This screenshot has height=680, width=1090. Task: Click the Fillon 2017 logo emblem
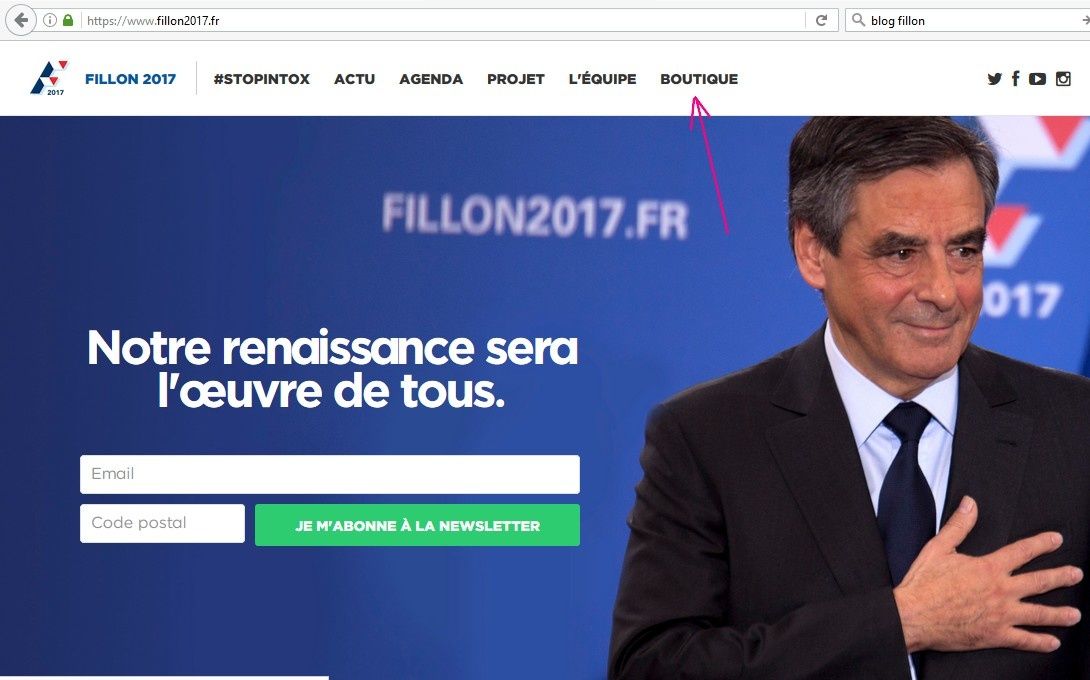point(49,78)
